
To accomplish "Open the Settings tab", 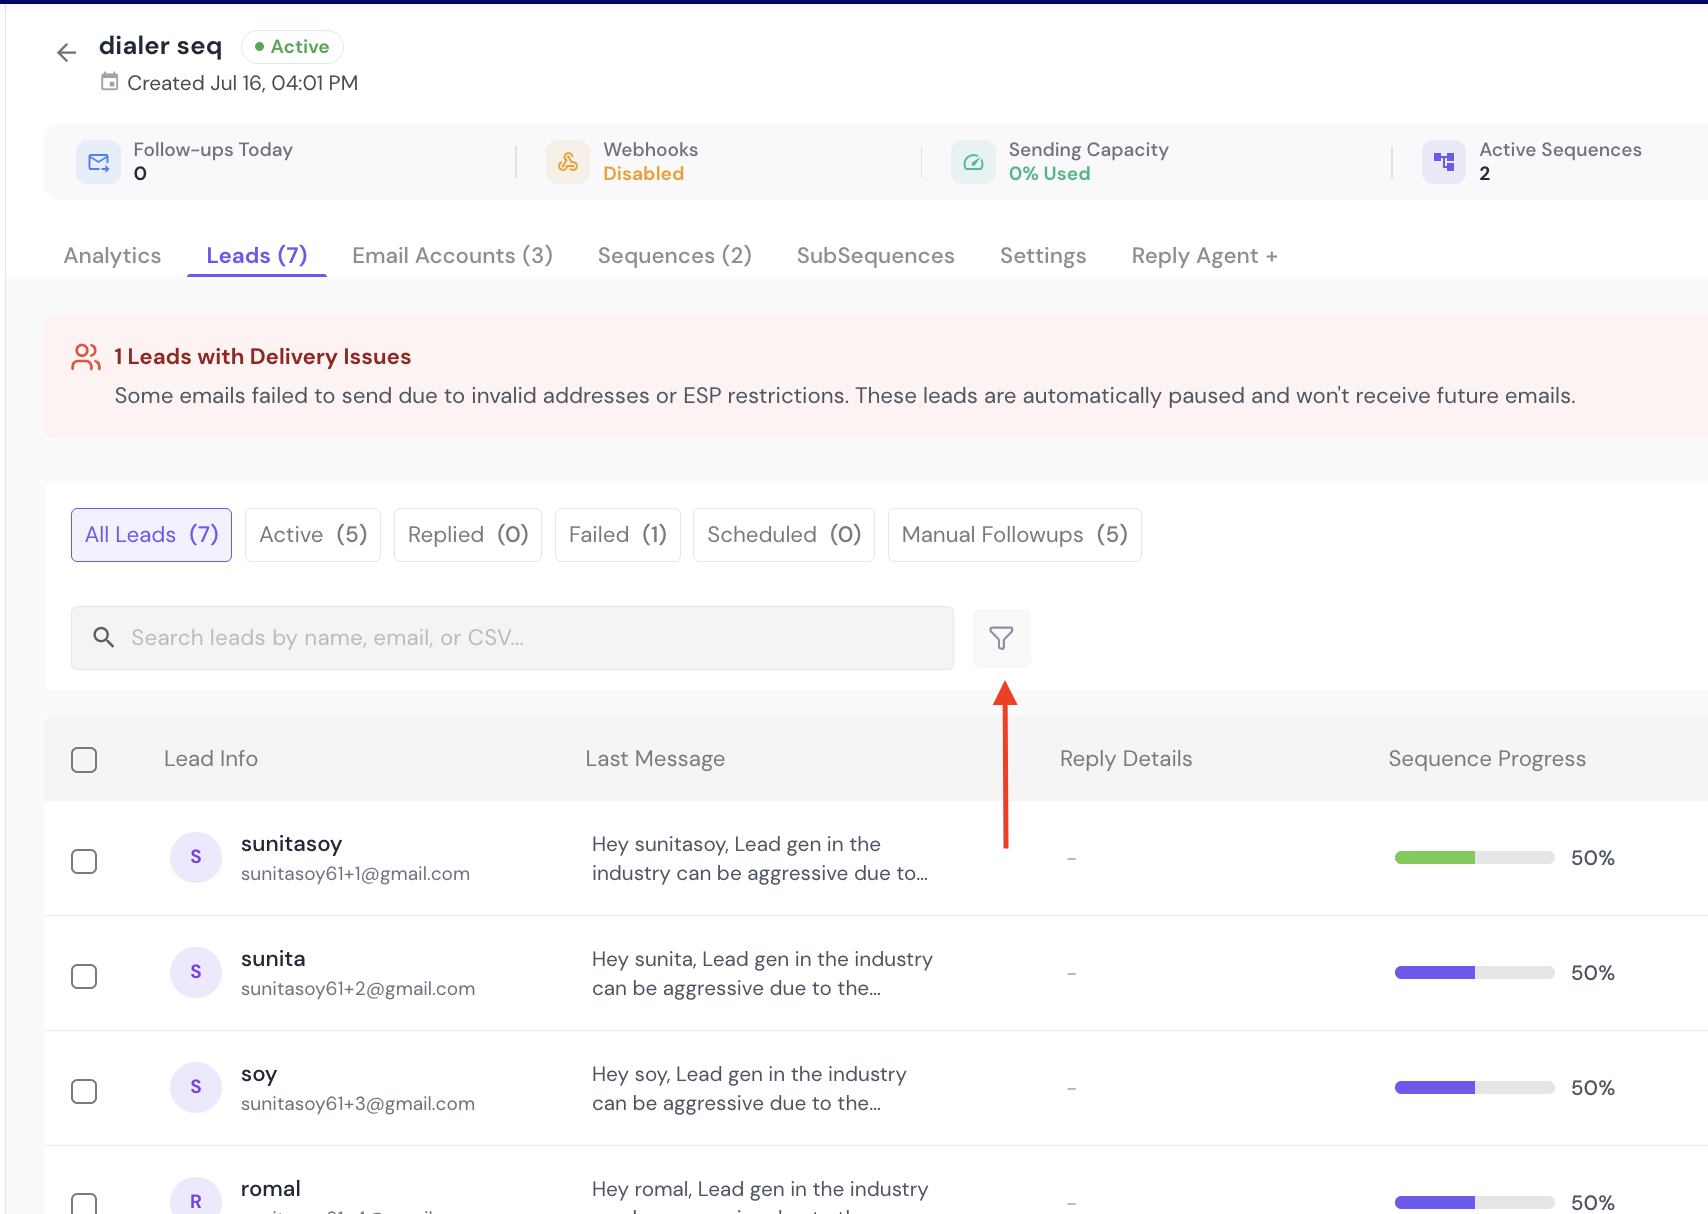I will [x=1043, y=256].
